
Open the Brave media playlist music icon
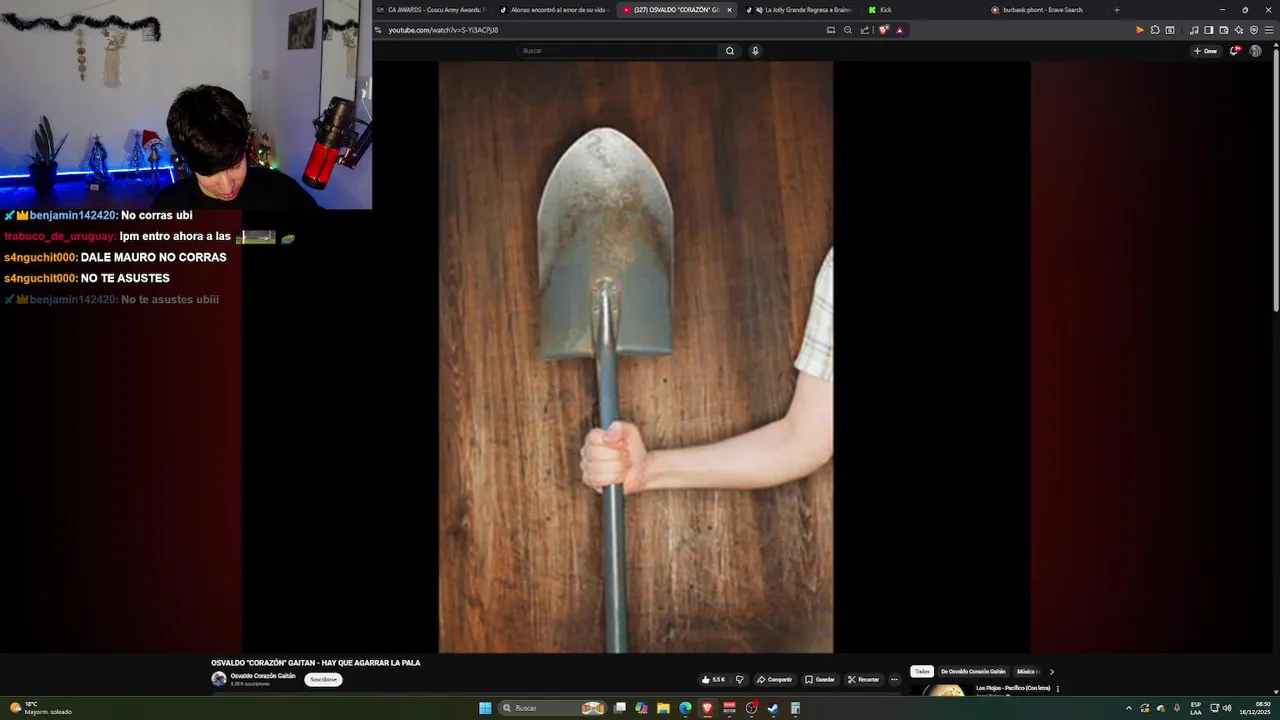tap(1194, 30)
